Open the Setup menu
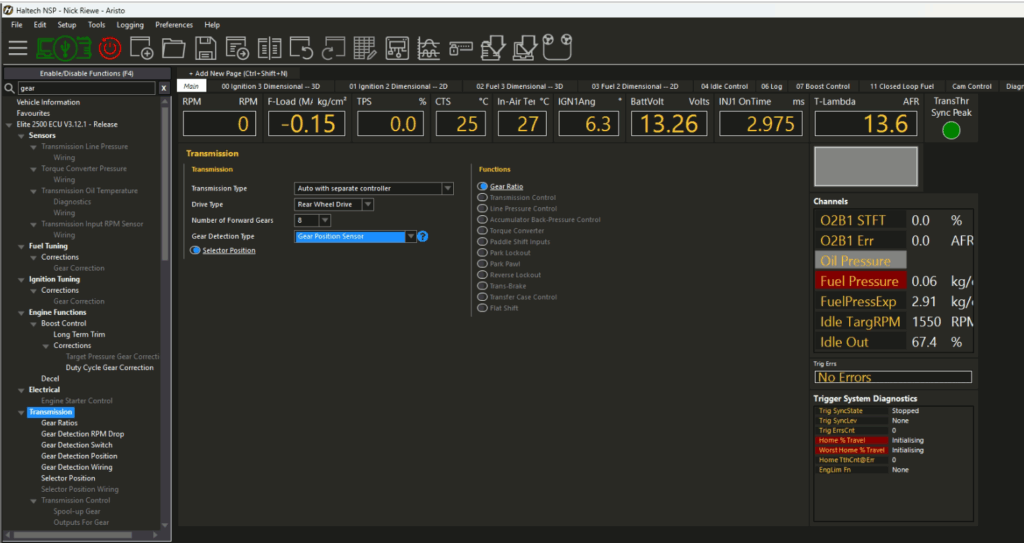 pyautogui.click(x=67, y=25)
